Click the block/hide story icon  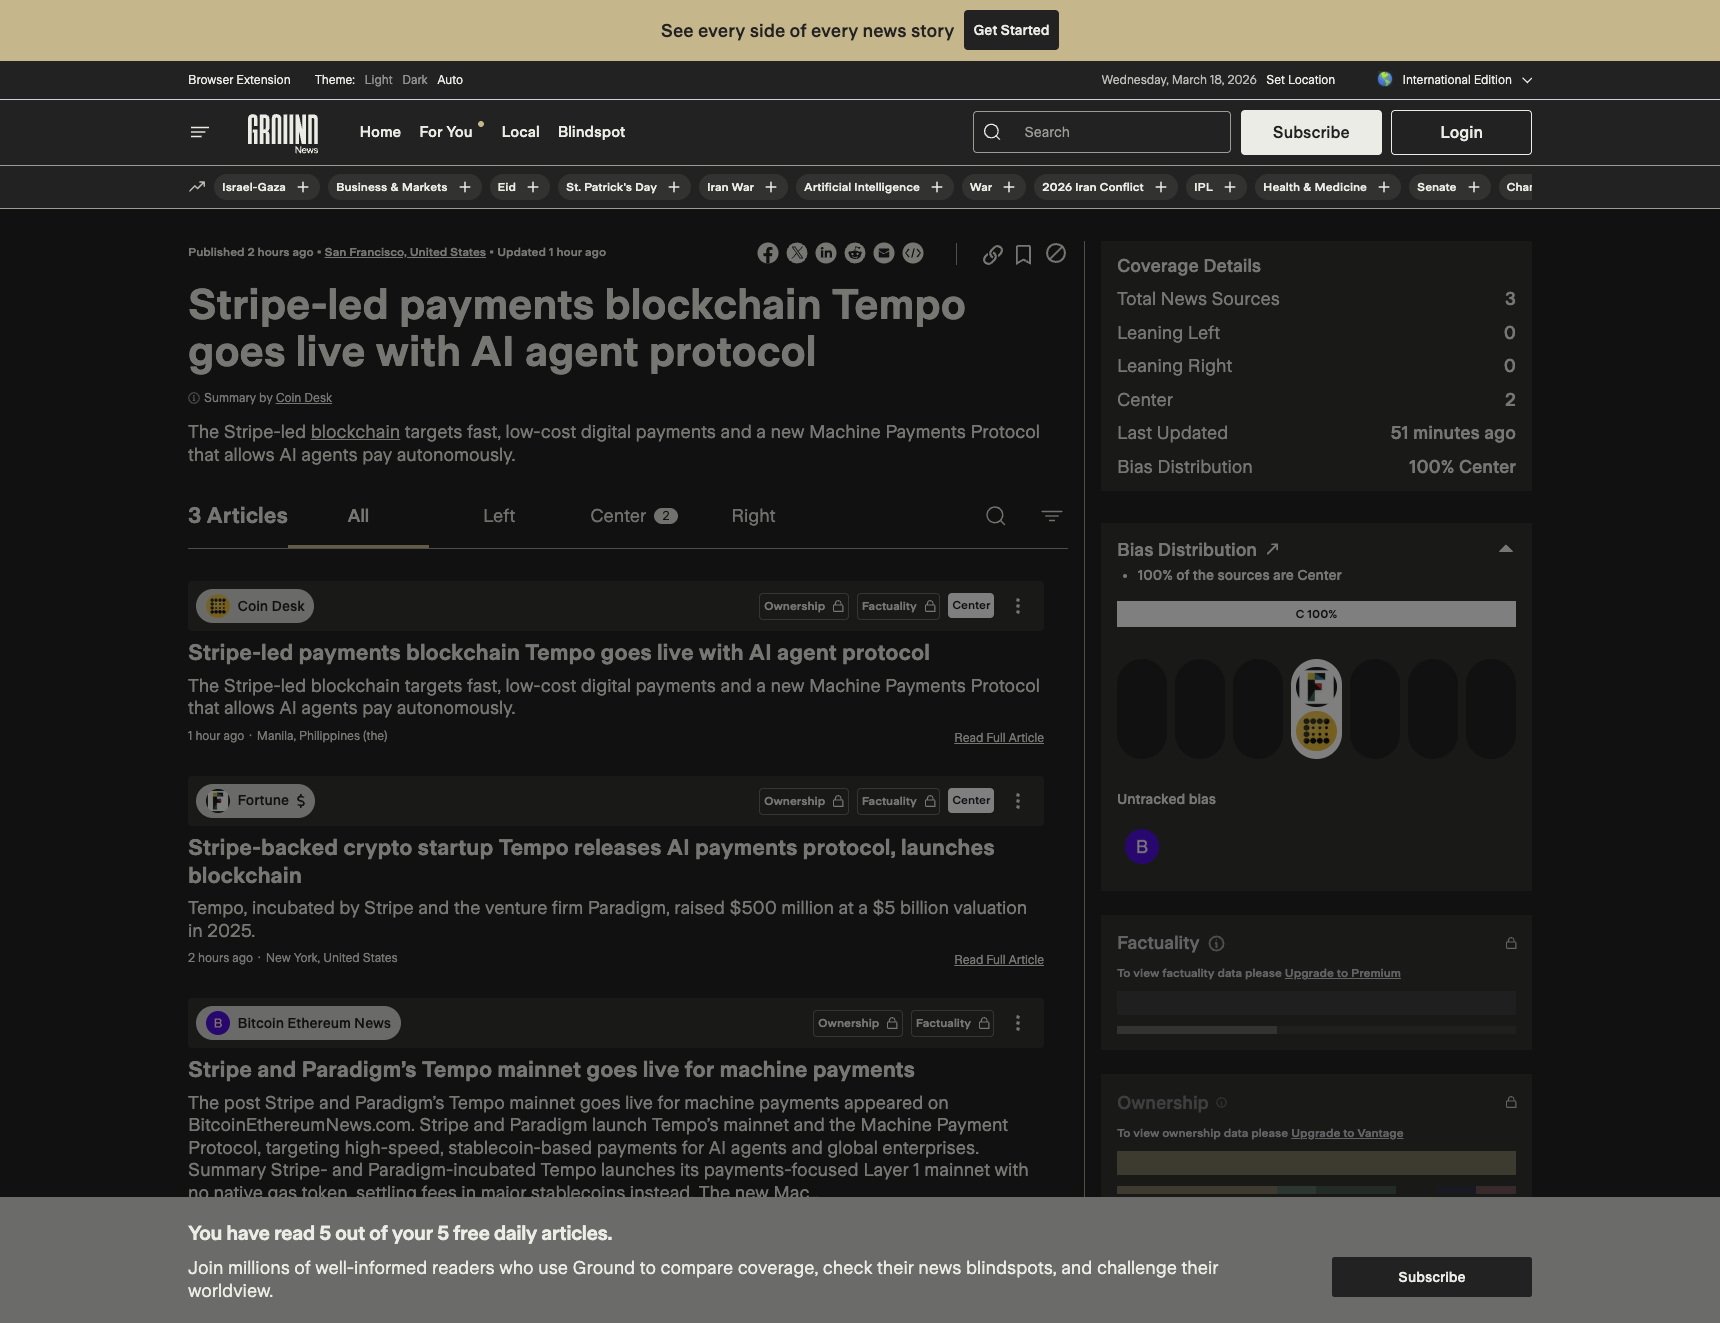pos(1056,254)
